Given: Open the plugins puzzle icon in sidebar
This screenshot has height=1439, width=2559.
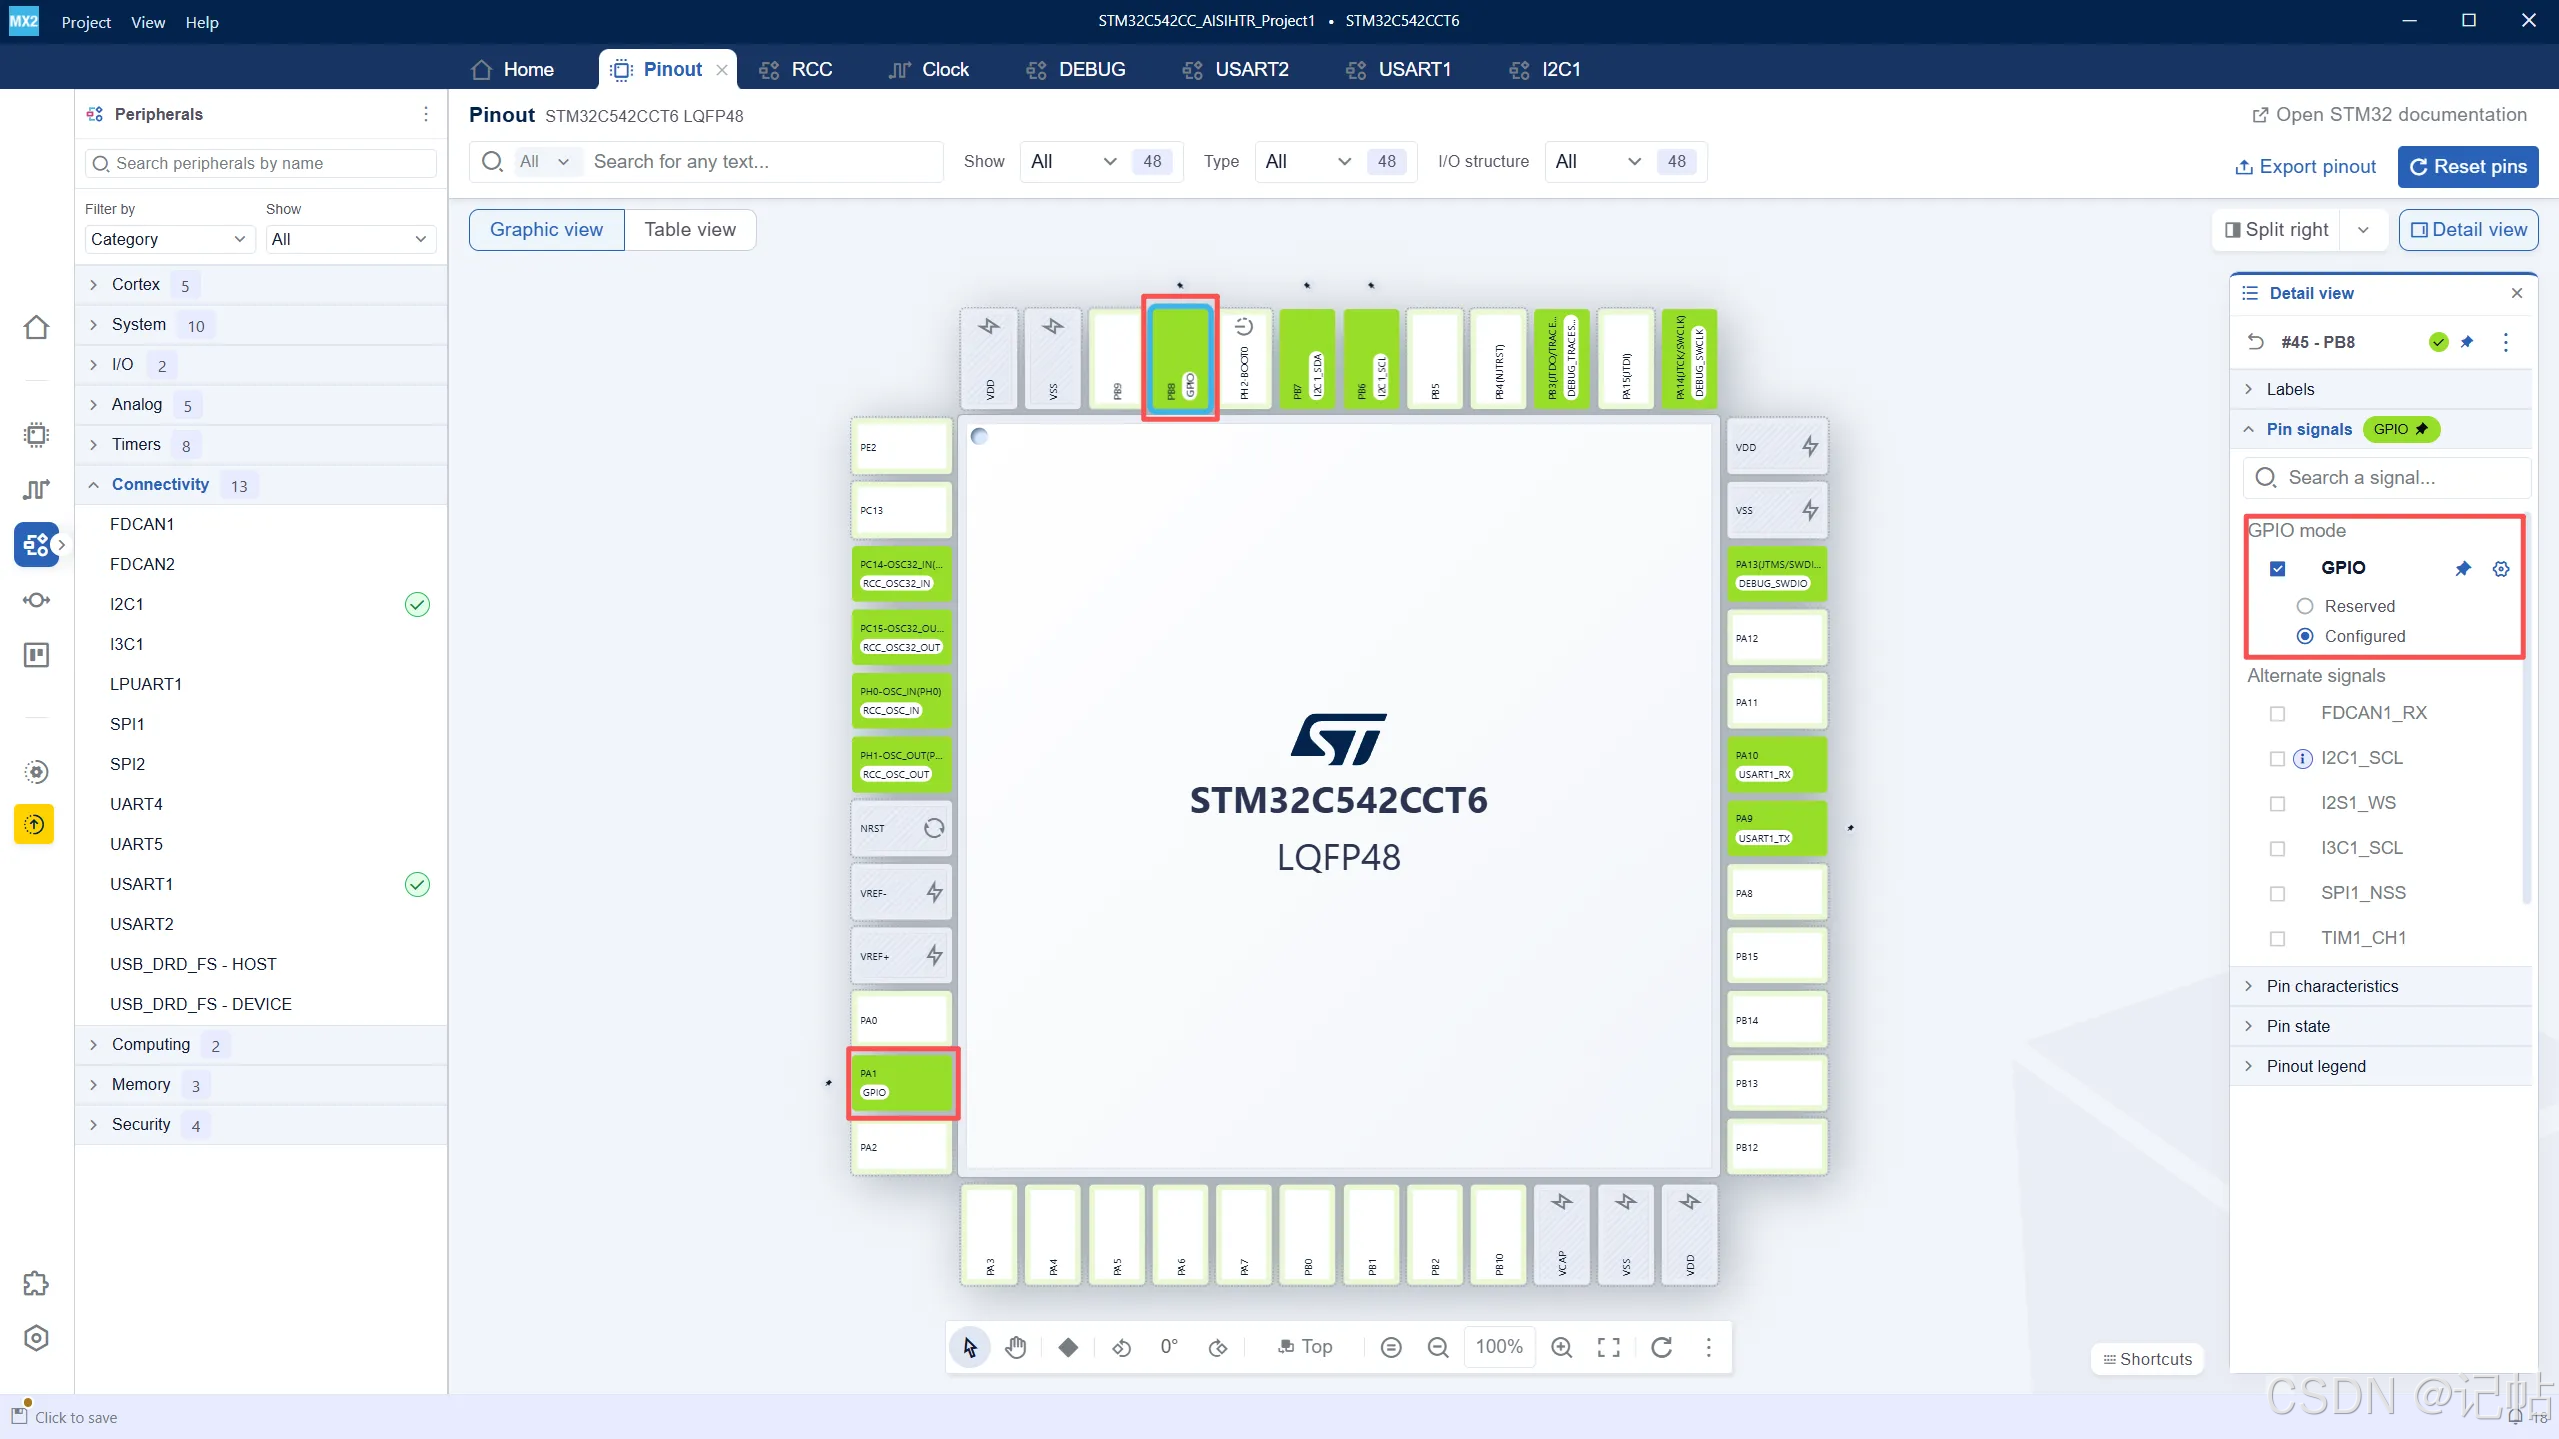Looking at the screenshot, I should pyautogui.click(x=36, y=1283).
